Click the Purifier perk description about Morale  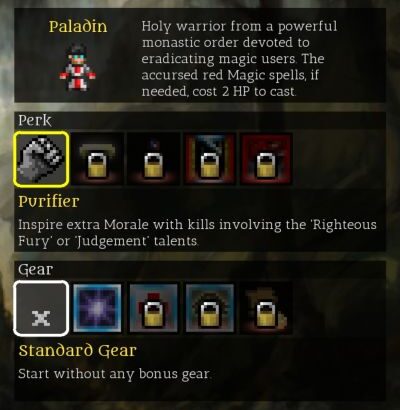[x=197, y=233]
